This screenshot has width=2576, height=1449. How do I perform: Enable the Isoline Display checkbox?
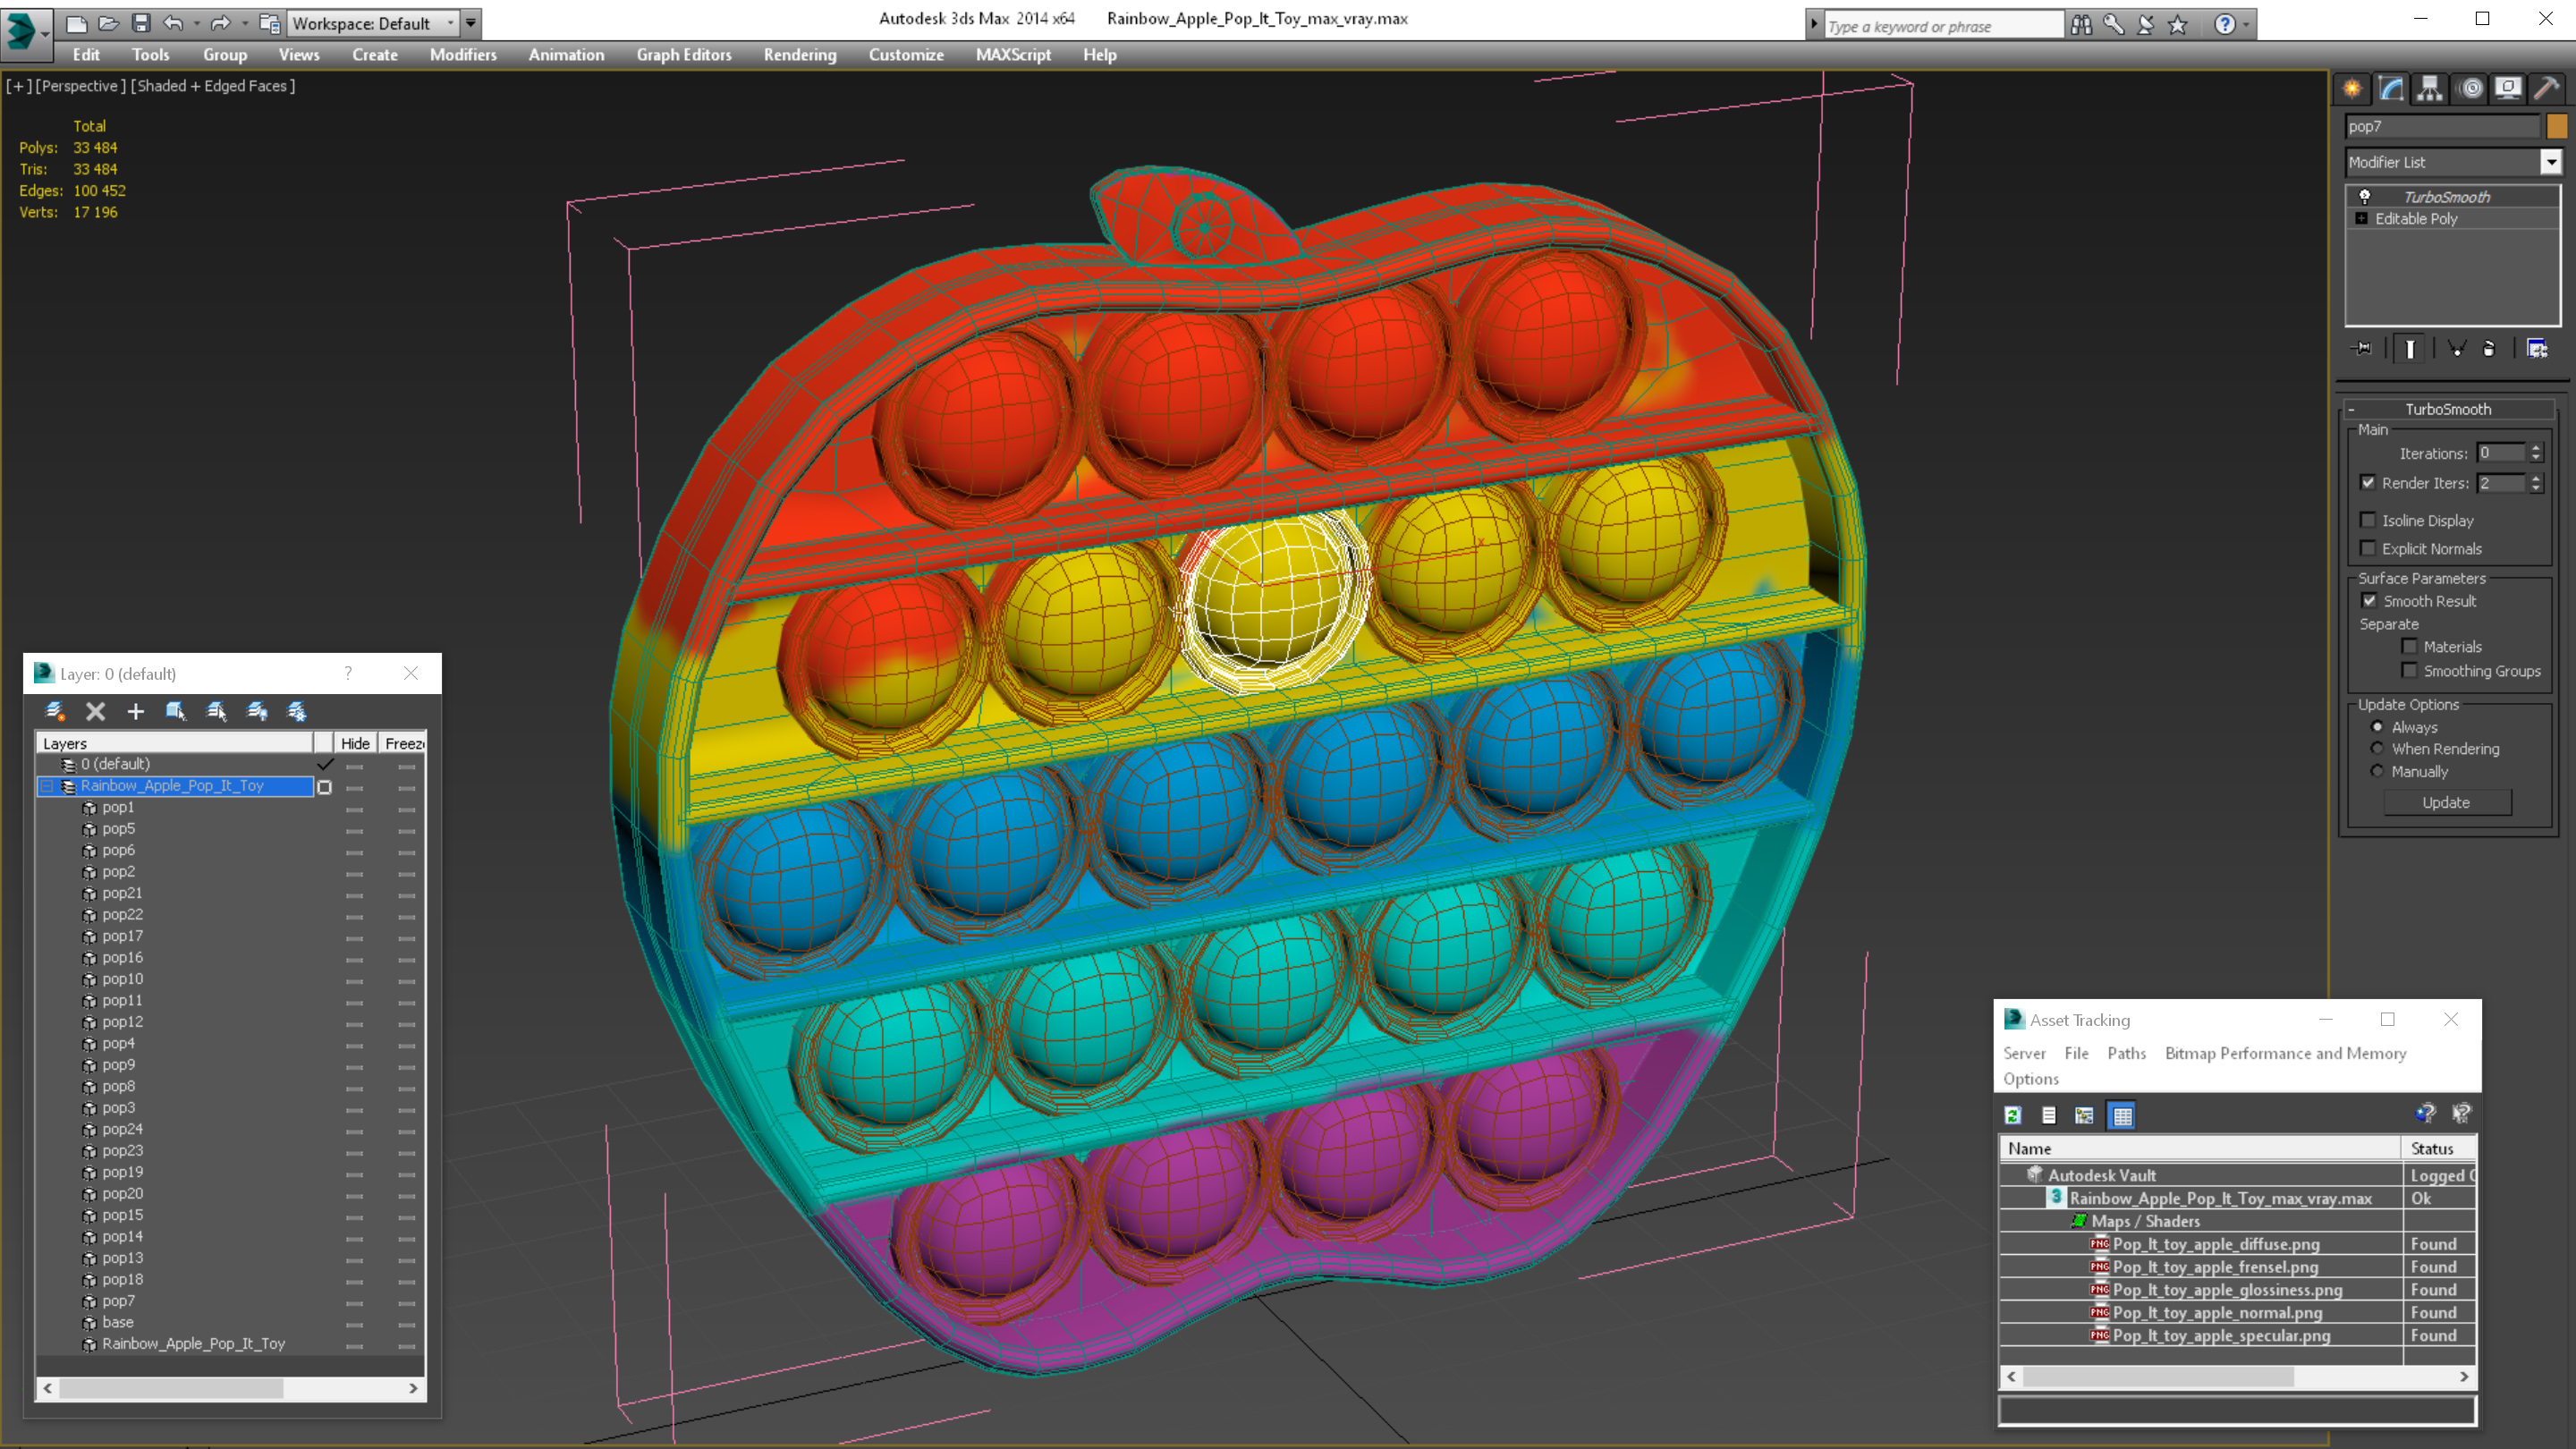(2368, 520)
